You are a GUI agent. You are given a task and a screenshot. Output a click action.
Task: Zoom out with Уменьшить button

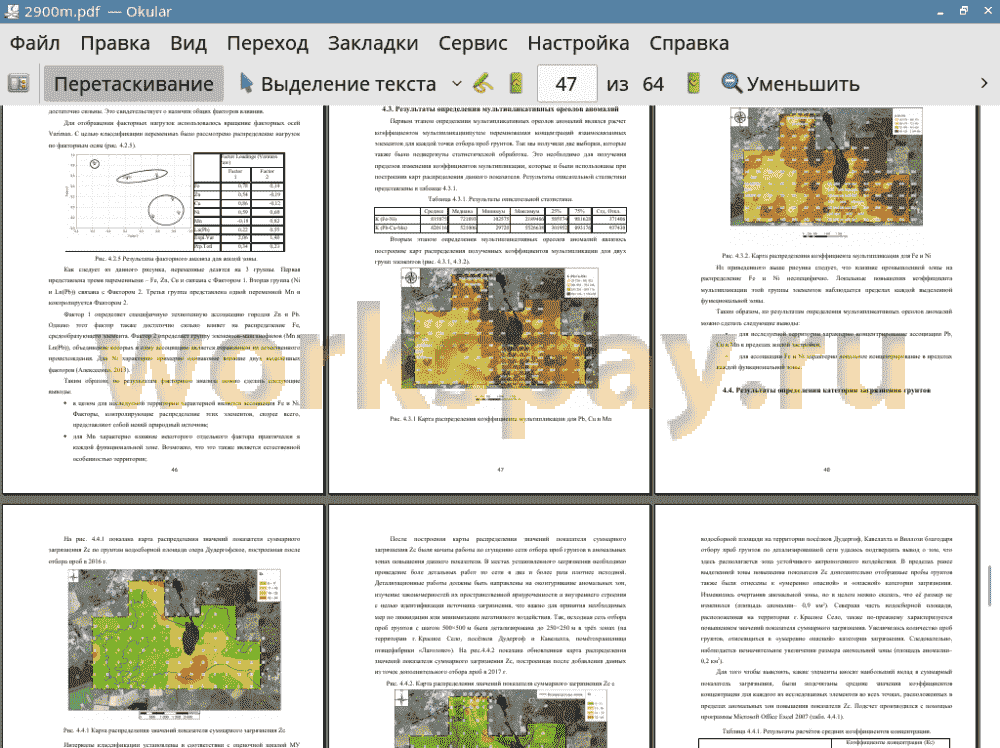pyautogui.click(x=790, y=84)
